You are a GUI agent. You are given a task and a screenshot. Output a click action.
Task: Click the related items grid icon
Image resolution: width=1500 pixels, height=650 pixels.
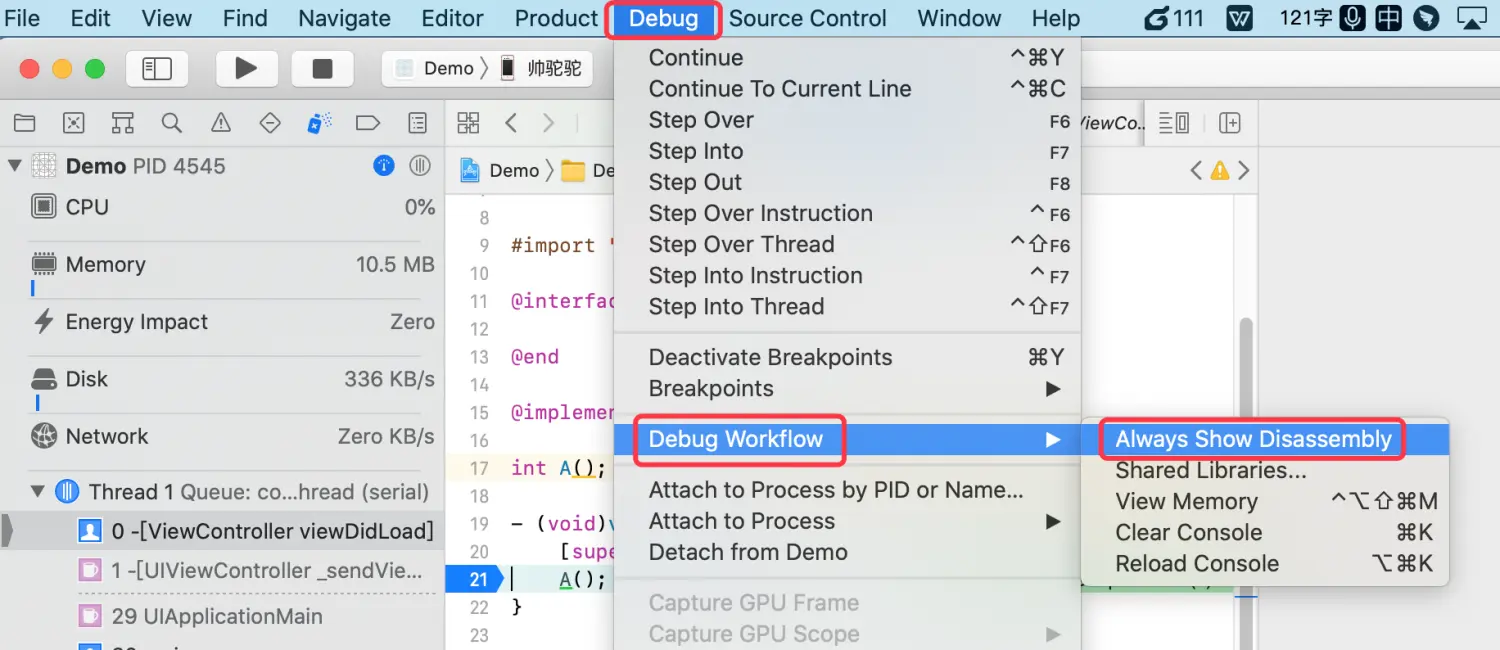[x=468, y=123]
